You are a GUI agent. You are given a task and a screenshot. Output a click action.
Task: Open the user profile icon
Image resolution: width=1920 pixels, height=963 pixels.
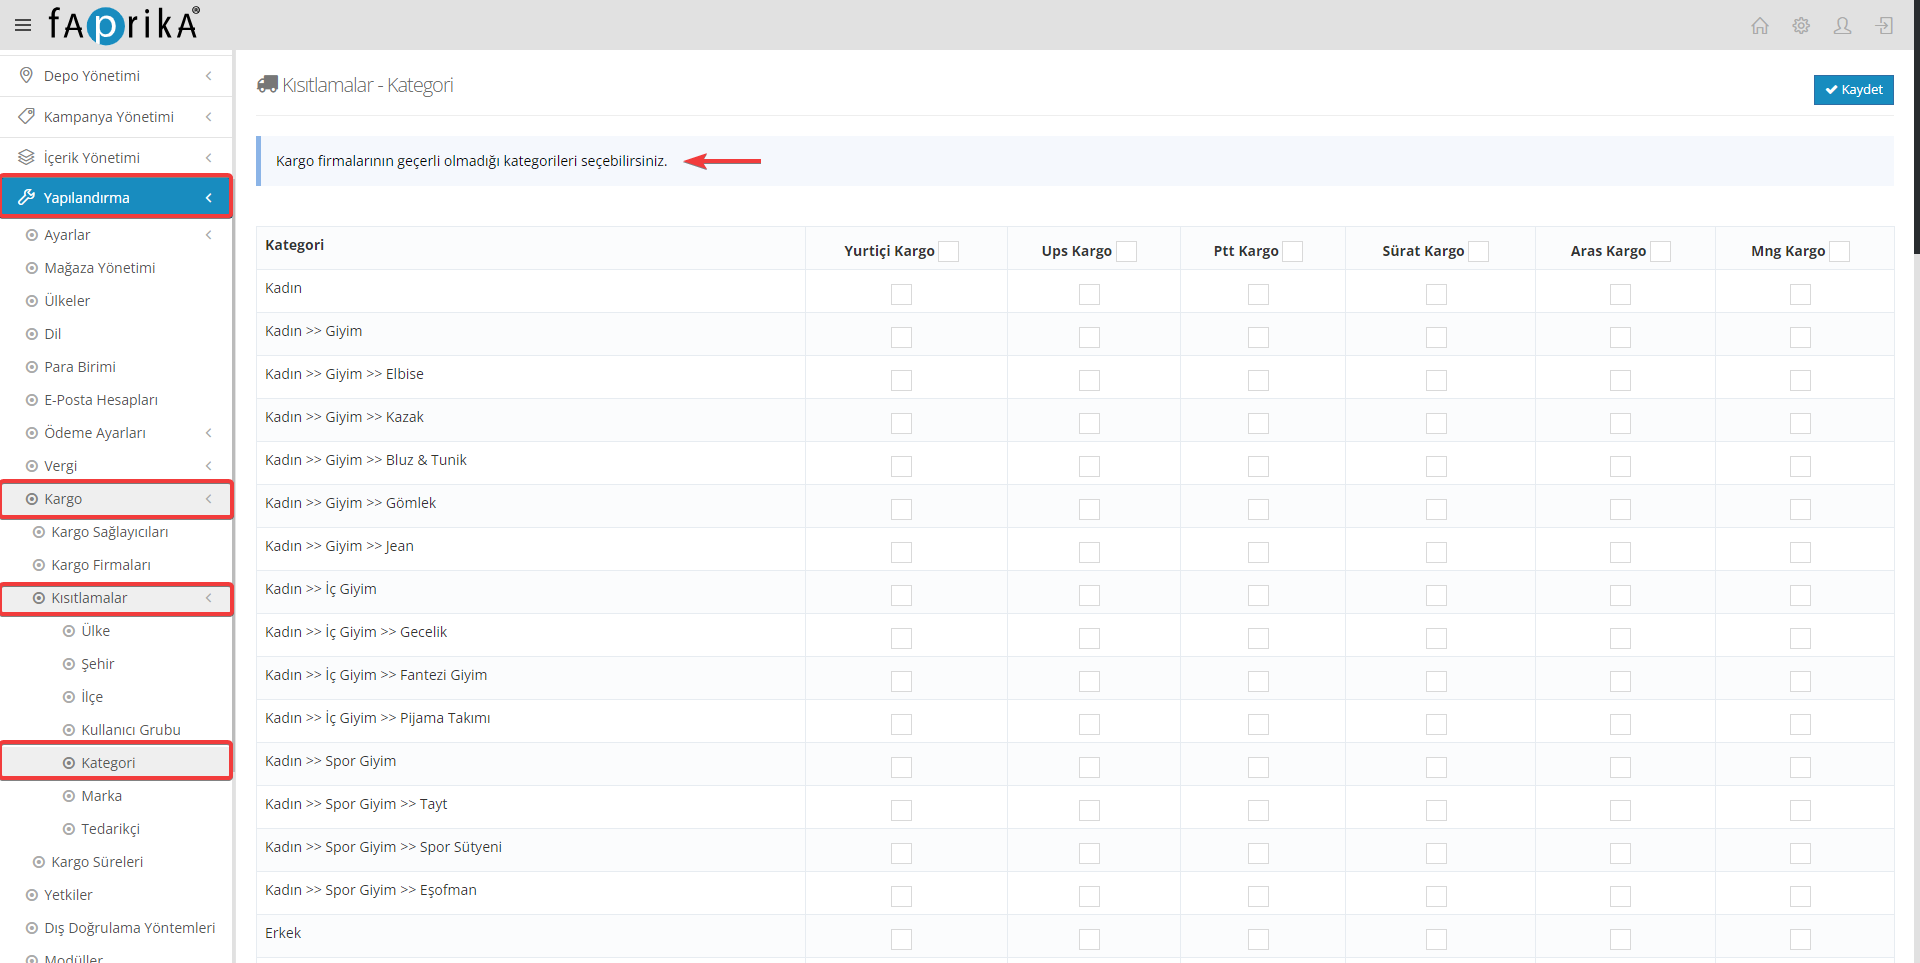[1842, 26]
